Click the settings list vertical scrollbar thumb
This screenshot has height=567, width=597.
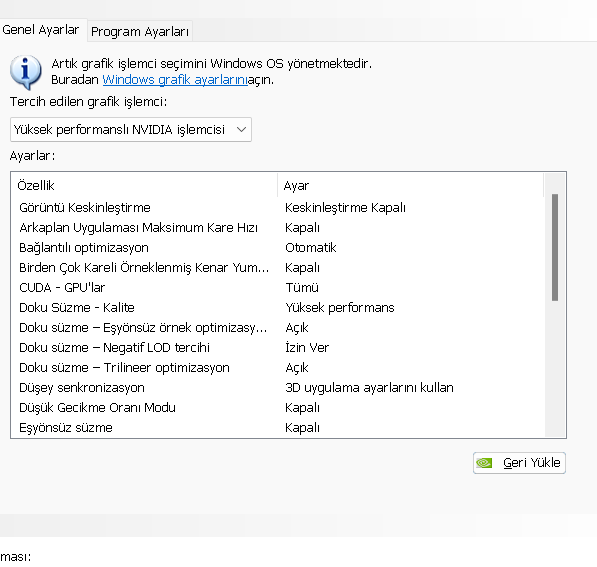click(x=555, y=248)
